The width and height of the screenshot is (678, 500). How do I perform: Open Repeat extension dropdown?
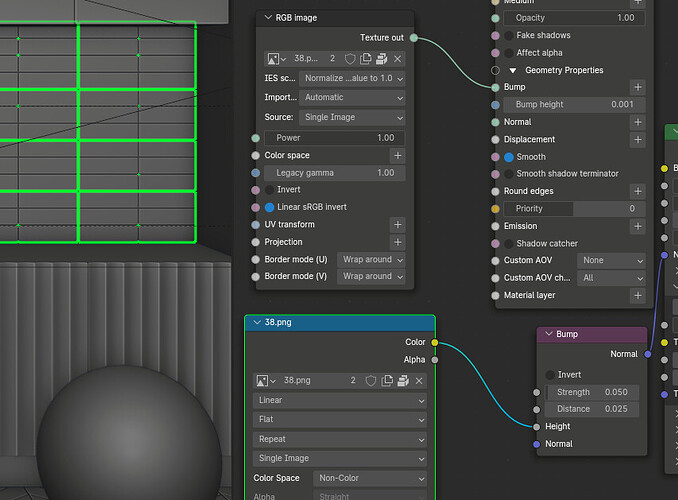click(339, 439)
